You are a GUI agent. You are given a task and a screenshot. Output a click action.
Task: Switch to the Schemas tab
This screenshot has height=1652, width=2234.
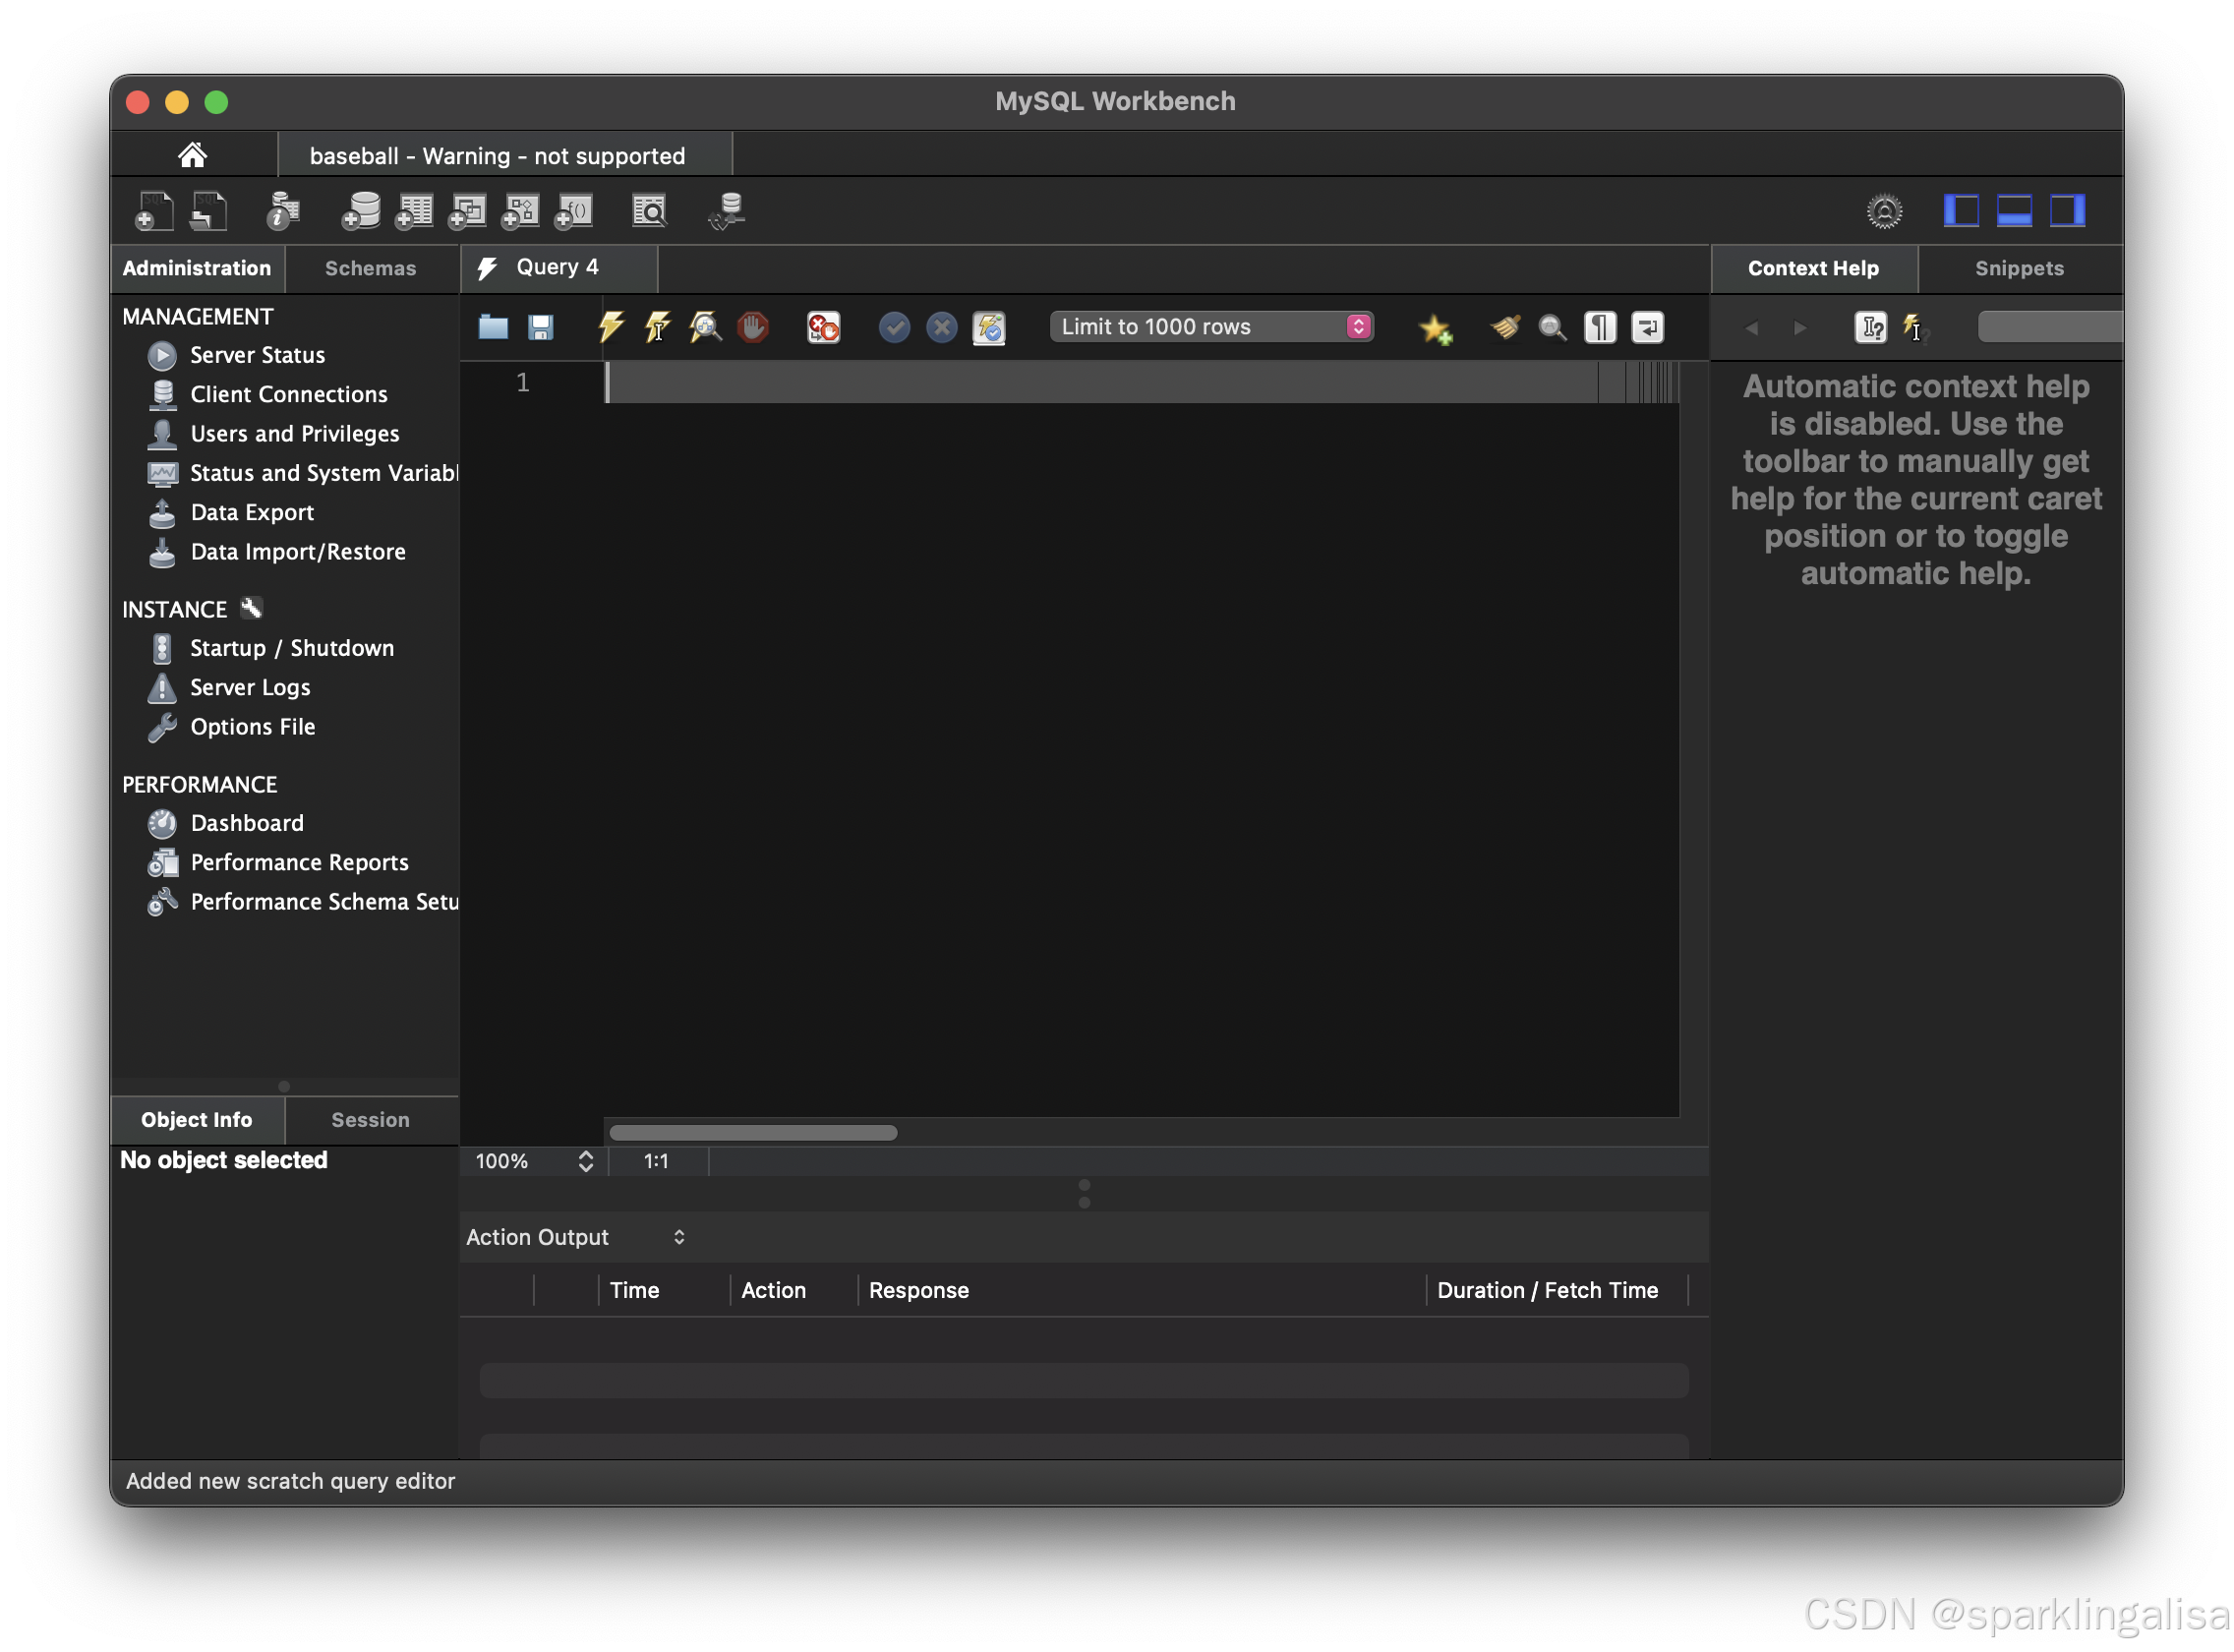370,268
